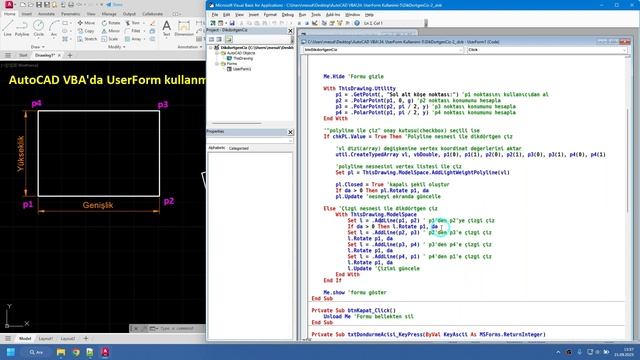
Task: Click the New file icon in AutoCAD quick access
Action: pyautogui.click(x=23, y=5)
